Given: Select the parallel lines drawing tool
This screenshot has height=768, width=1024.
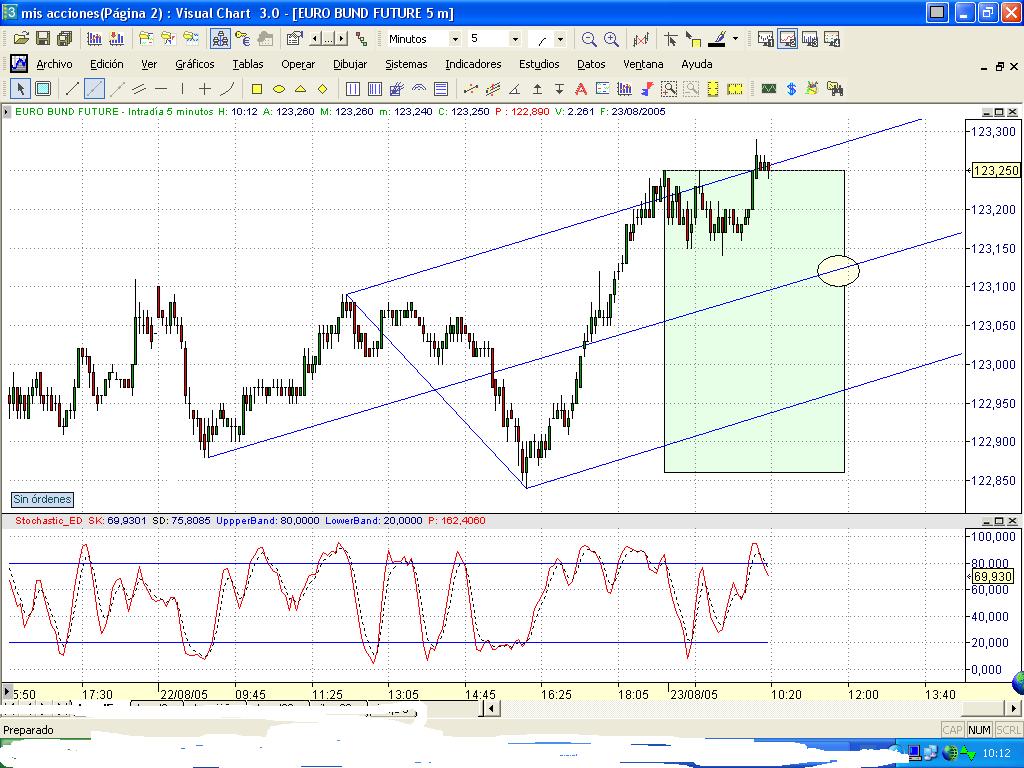Looking at the screenshot, I should (139, 89).
